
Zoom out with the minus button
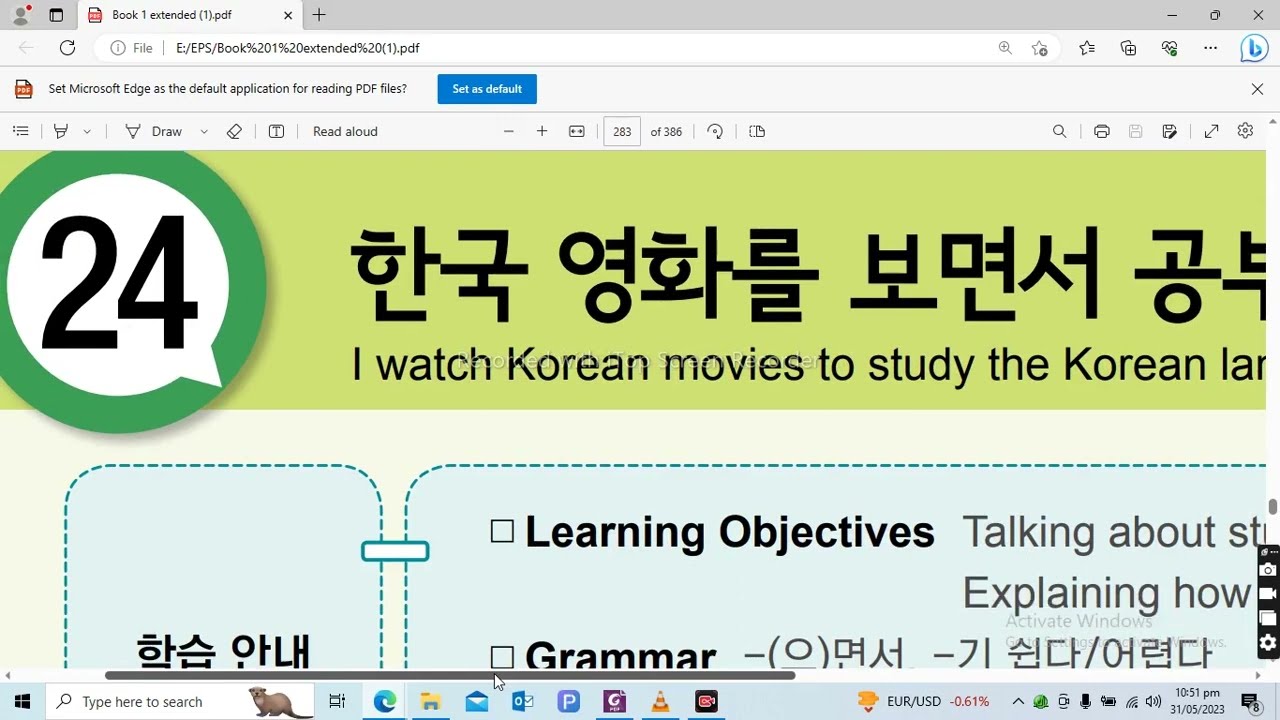click(509, 131)
